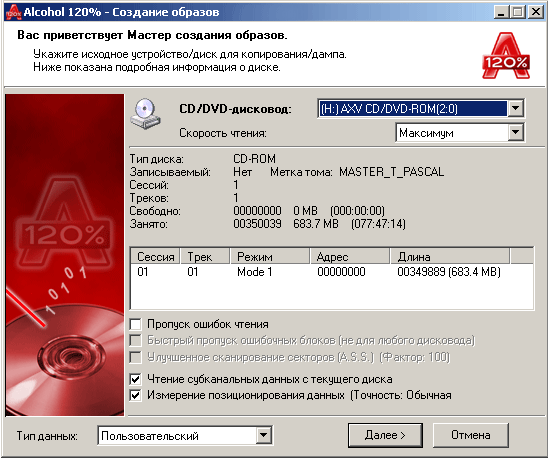Click the address cell 00000000 in track list
The height and width of the screenshot is (459, 549).
pyautogui.click(x=341, y=272)
